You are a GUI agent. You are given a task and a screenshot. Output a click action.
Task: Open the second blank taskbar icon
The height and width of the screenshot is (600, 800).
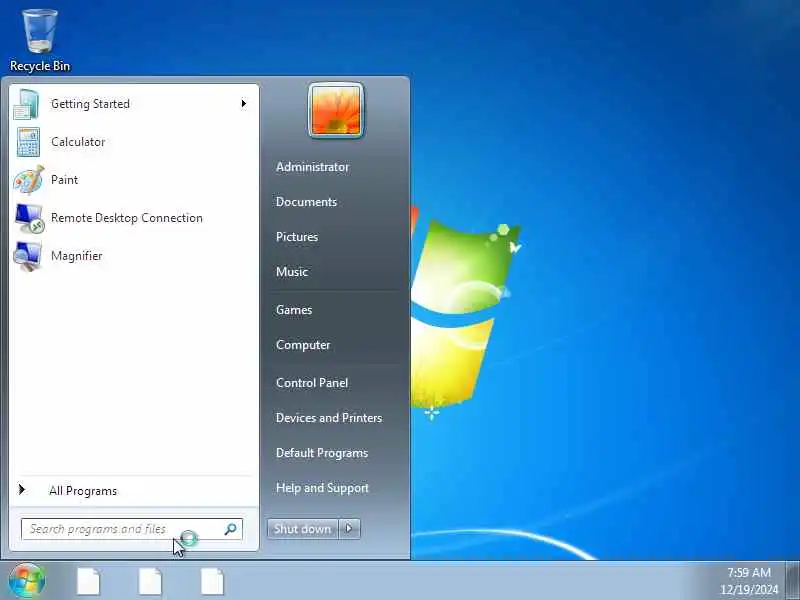[x=150, y=581]
